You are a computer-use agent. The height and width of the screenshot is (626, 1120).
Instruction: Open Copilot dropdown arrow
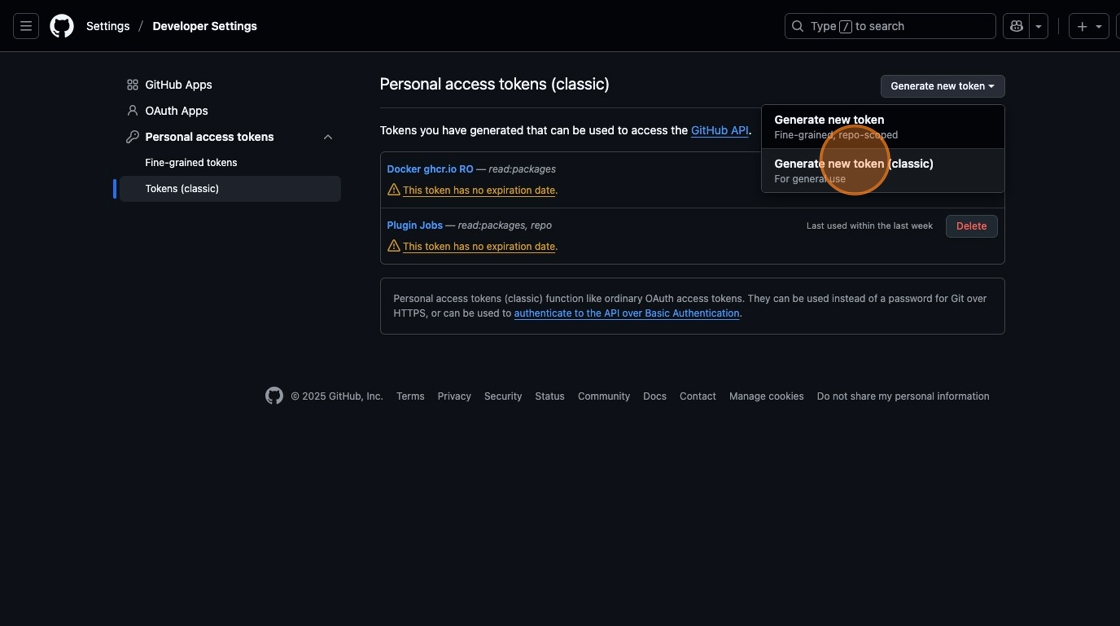(x=1039, y=26)
